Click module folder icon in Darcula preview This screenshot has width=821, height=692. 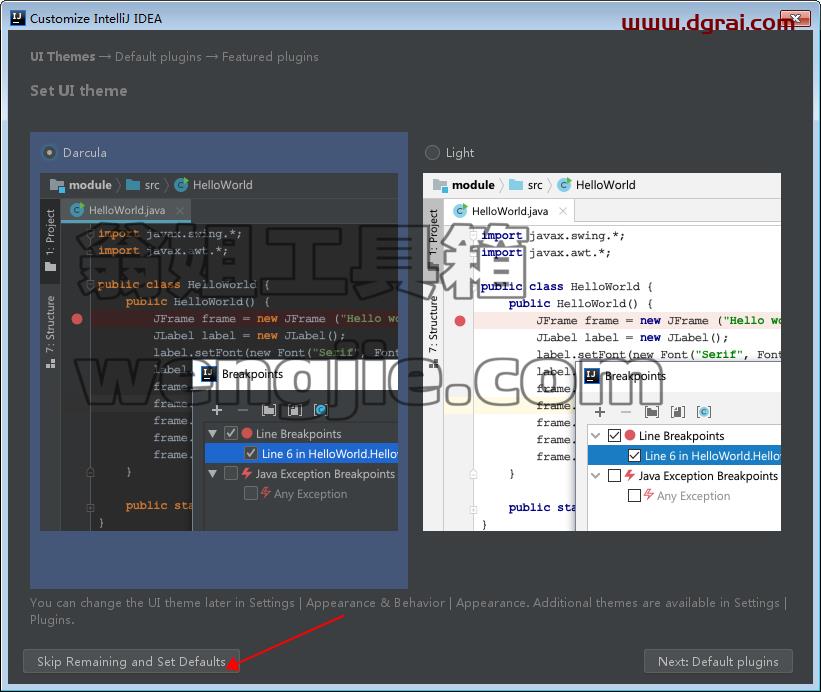point(57,185)
